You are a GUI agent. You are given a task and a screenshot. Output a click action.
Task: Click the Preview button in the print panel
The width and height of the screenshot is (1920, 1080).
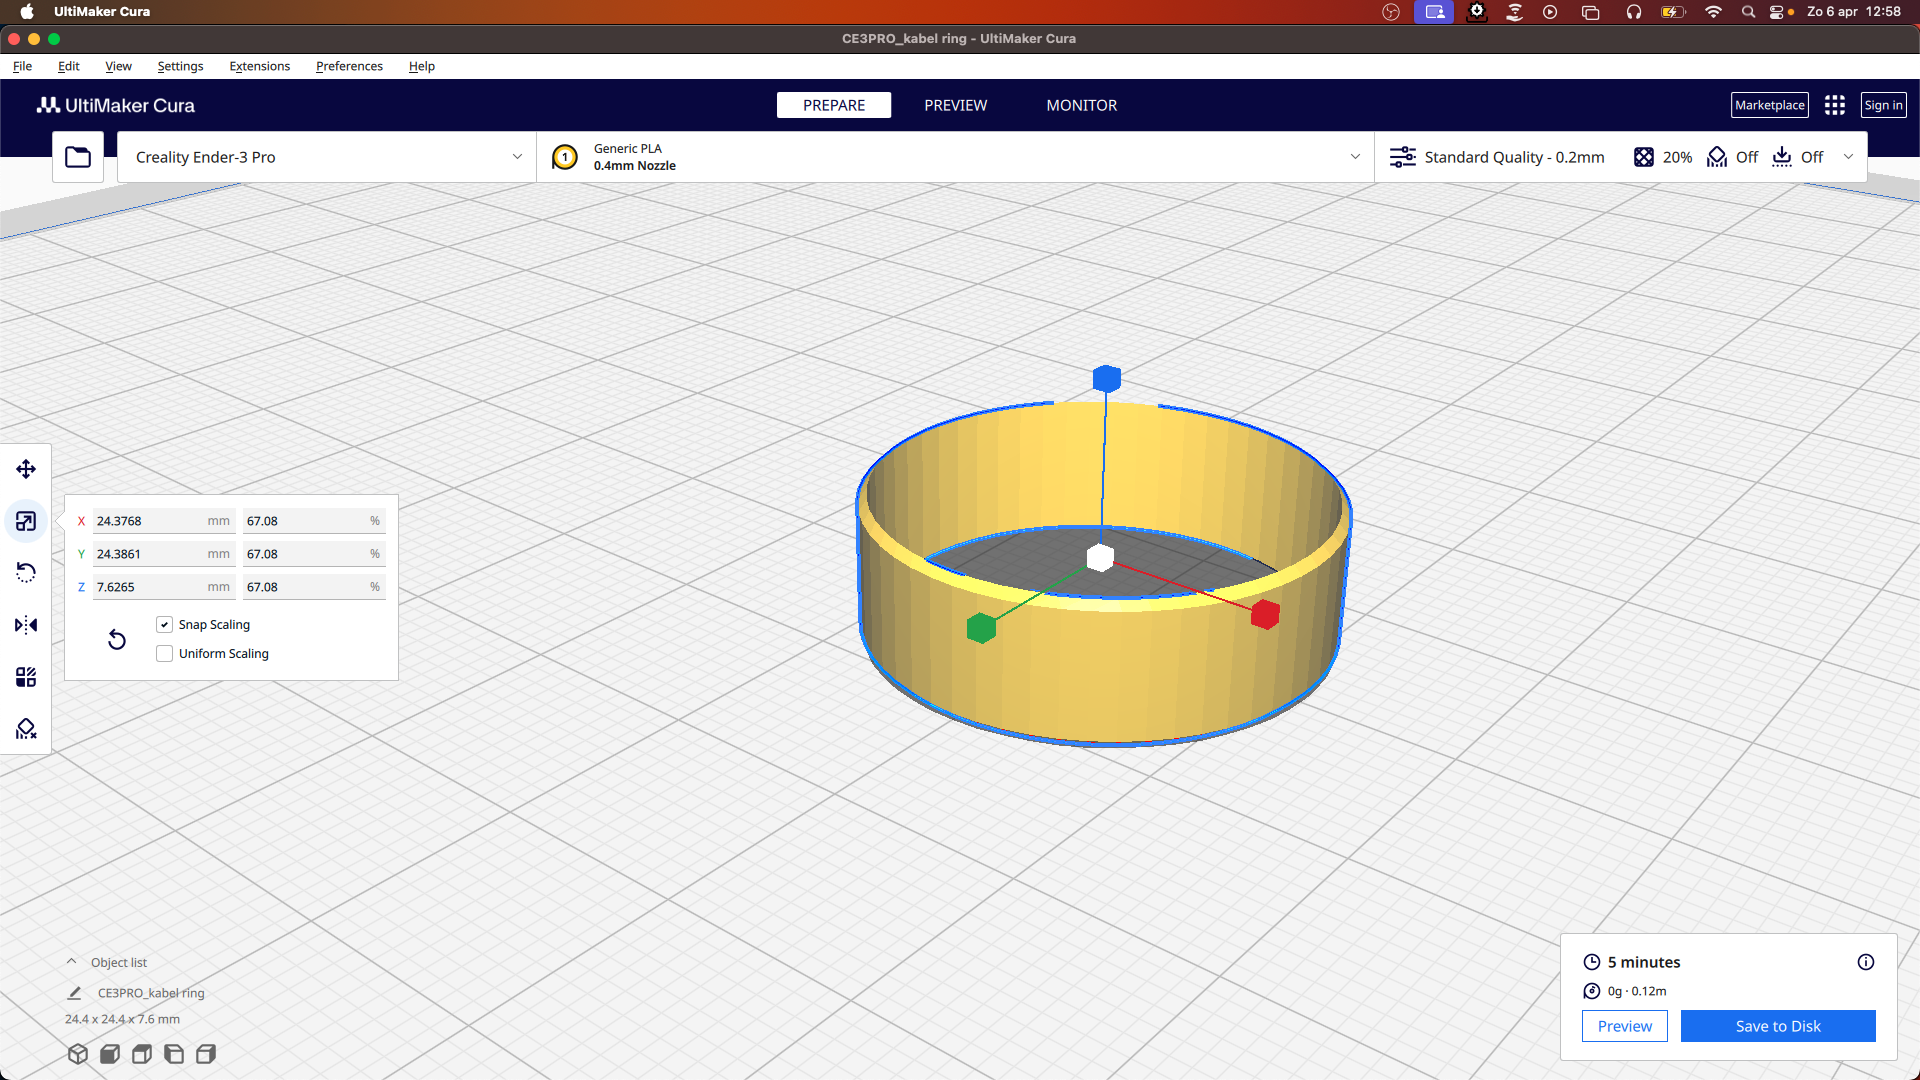click(x=1625, y=1026)
